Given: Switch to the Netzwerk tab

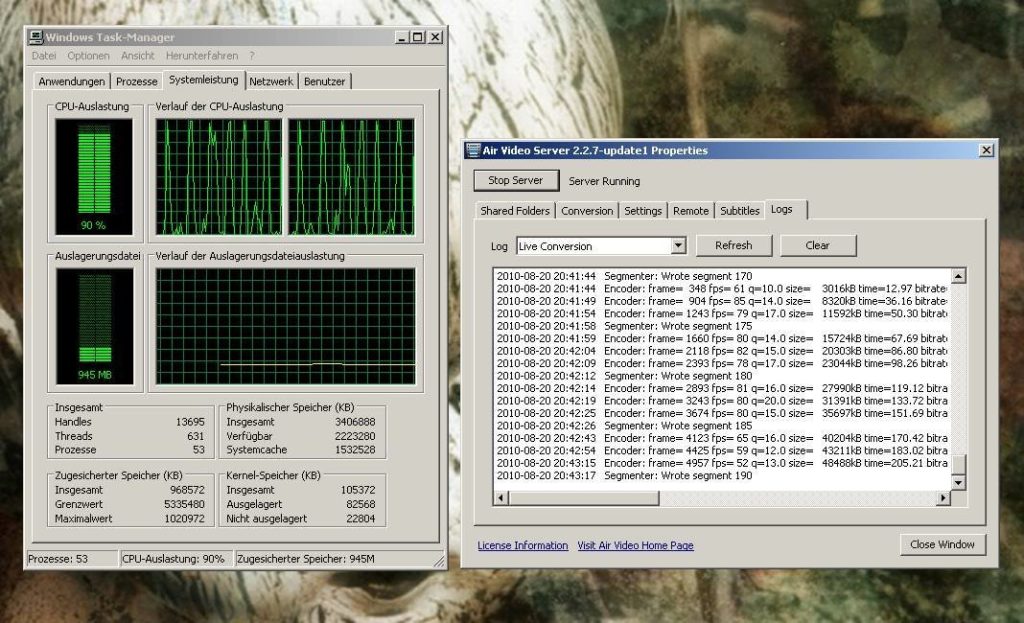Looking at the screenshot, I should tap(271, 82).
